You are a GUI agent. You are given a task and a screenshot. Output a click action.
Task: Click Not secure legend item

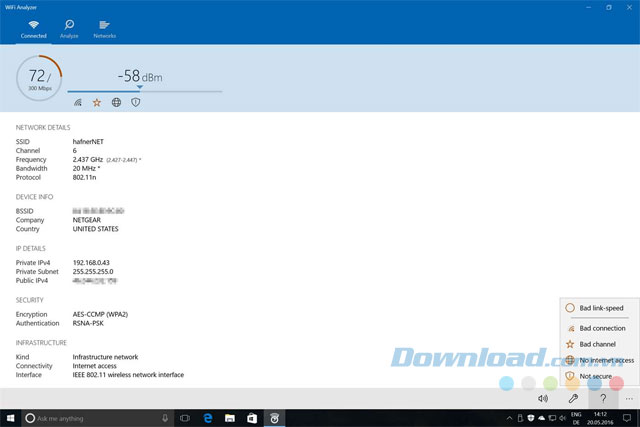coord(598,376)
